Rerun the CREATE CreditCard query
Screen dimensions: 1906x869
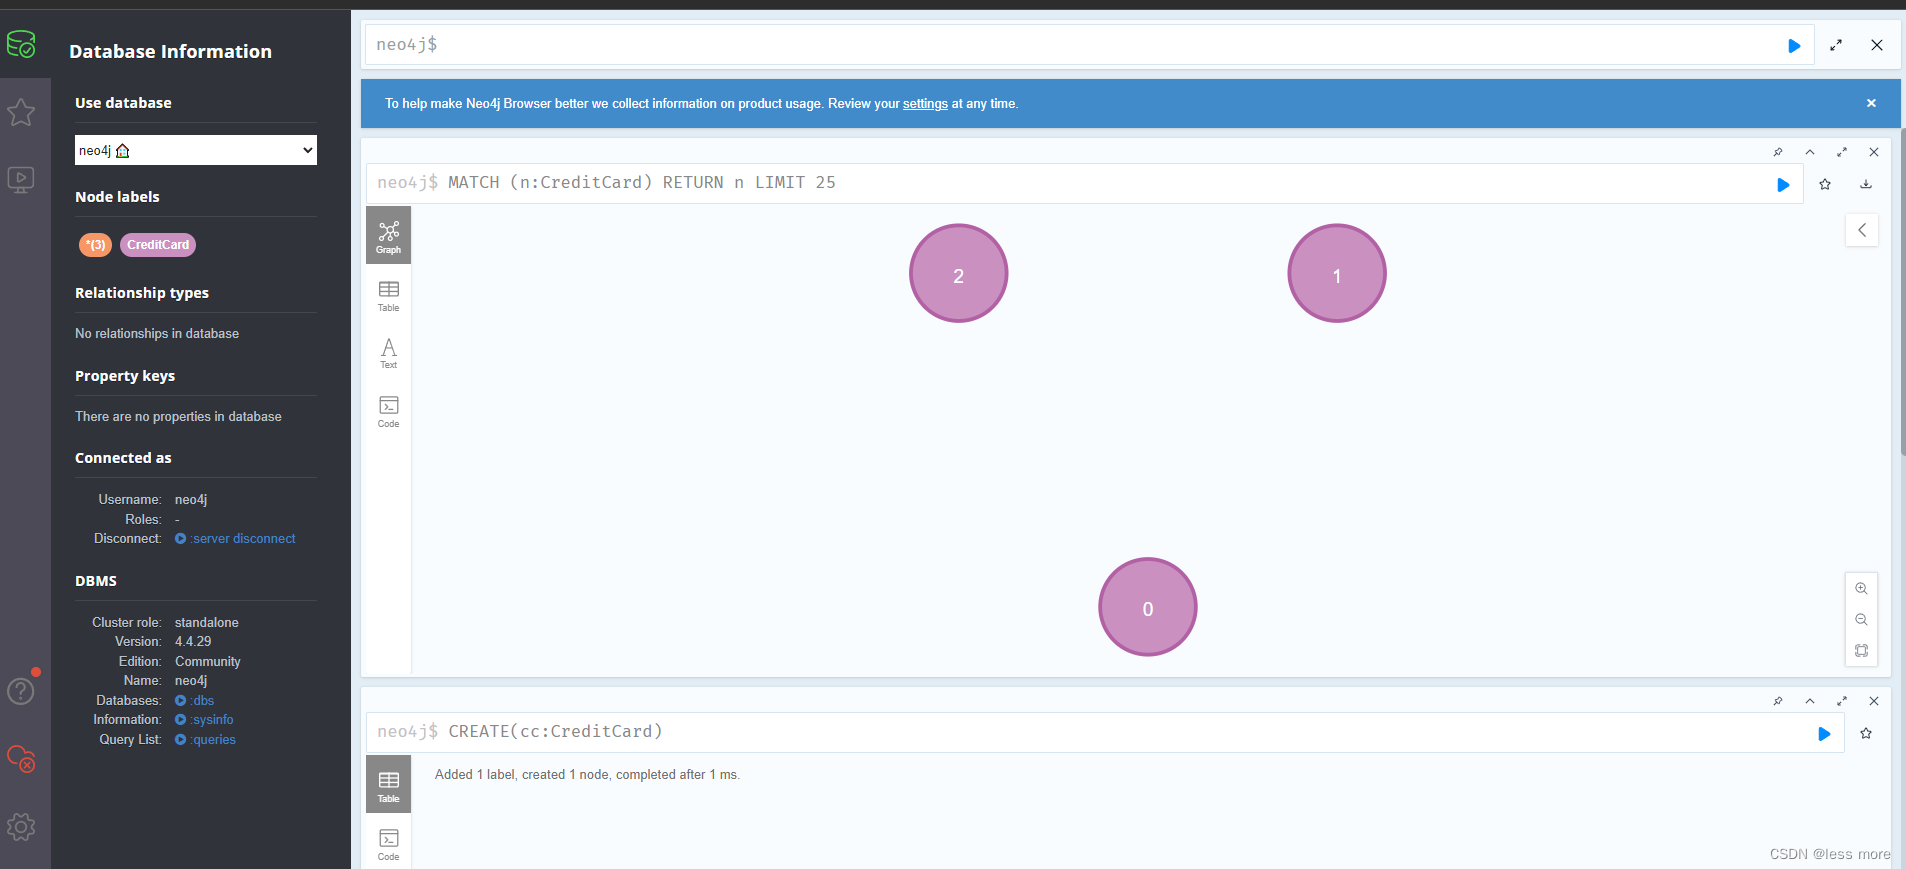1824,734
